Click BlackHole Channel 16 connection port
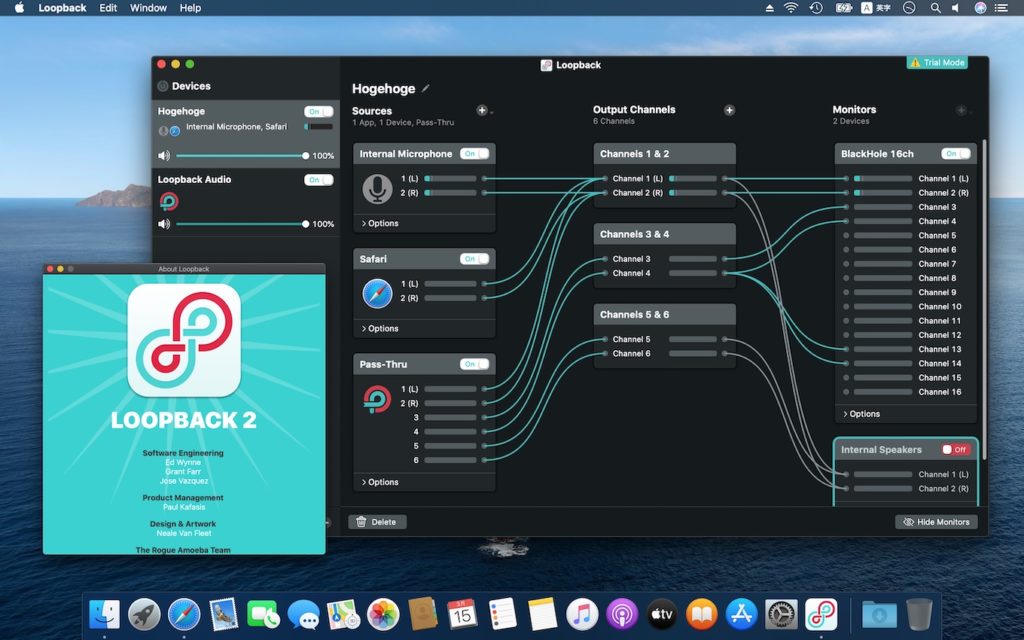 pyautogui.click(x=846, y=392)
